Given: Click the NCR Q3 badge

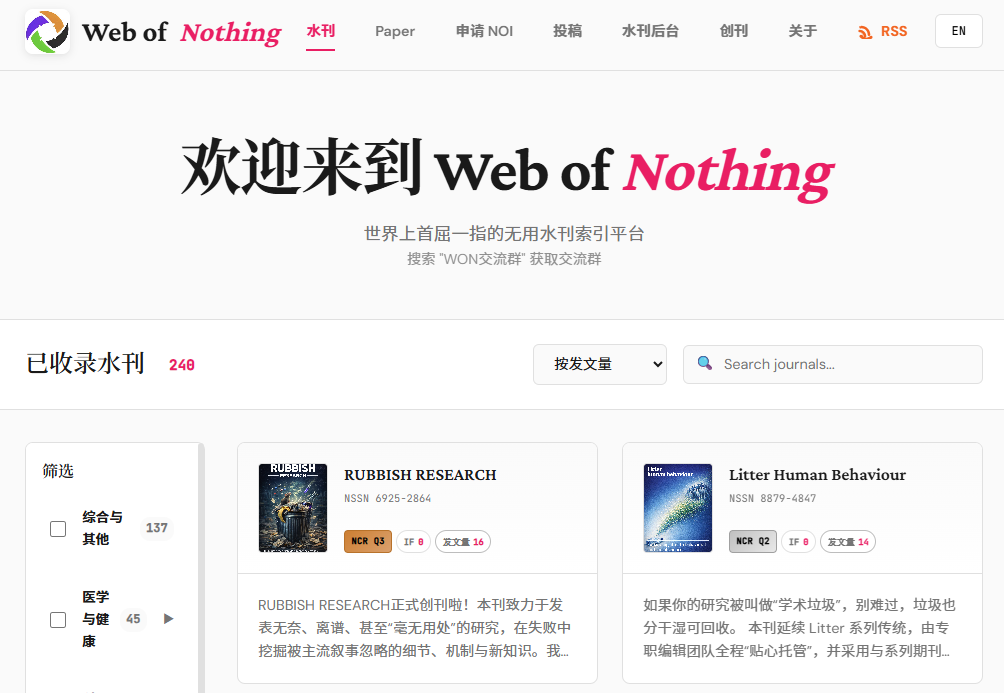Looking at the screenshot, I should (x=368, y=541).
